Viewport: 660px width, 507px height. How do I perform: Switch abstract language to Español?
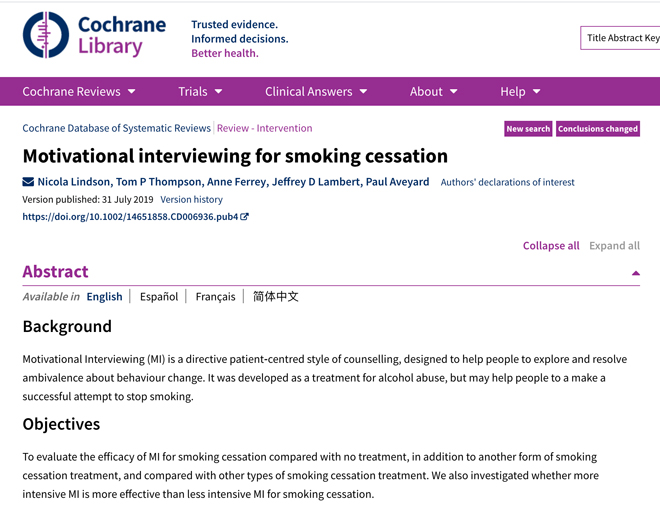159,297
